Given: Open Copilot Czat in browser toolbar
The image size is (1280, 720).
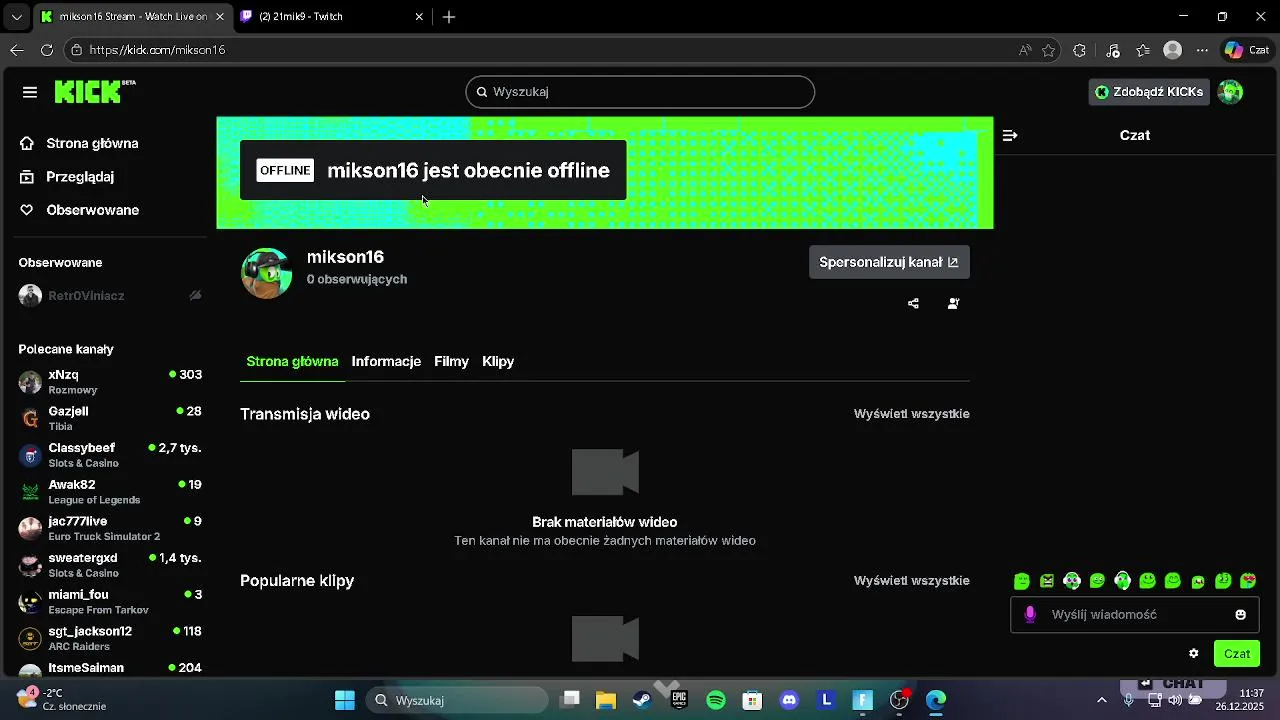Looking at the screenshot, I should (x=1247, y=50).
